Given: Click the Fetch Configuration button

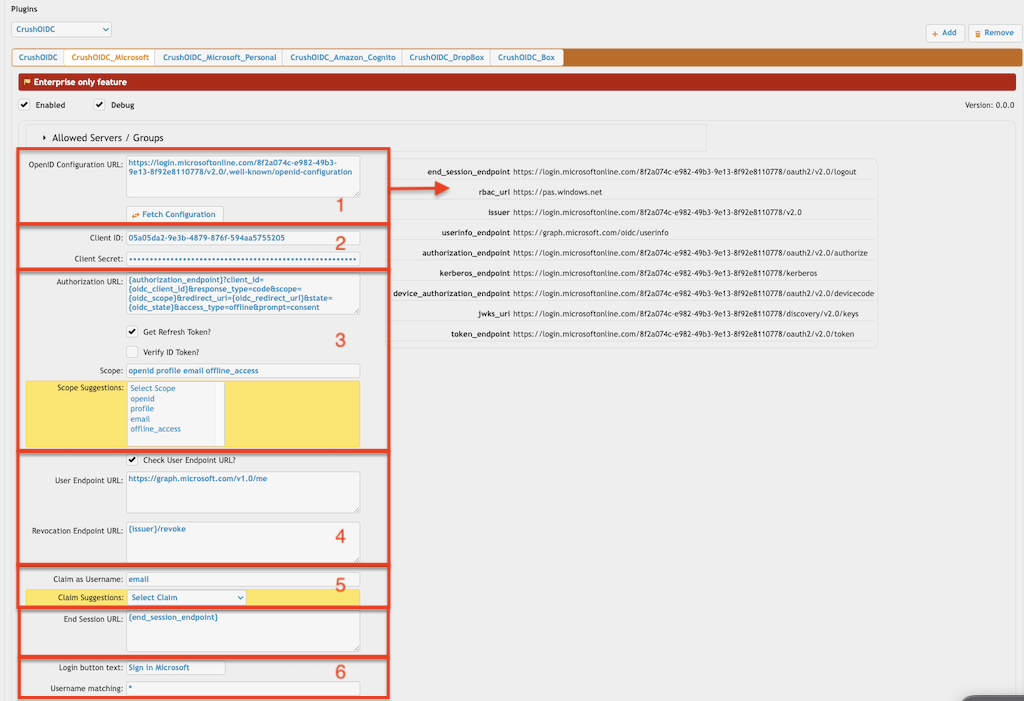Looking at the screenshot, I should tap(174, 214).
